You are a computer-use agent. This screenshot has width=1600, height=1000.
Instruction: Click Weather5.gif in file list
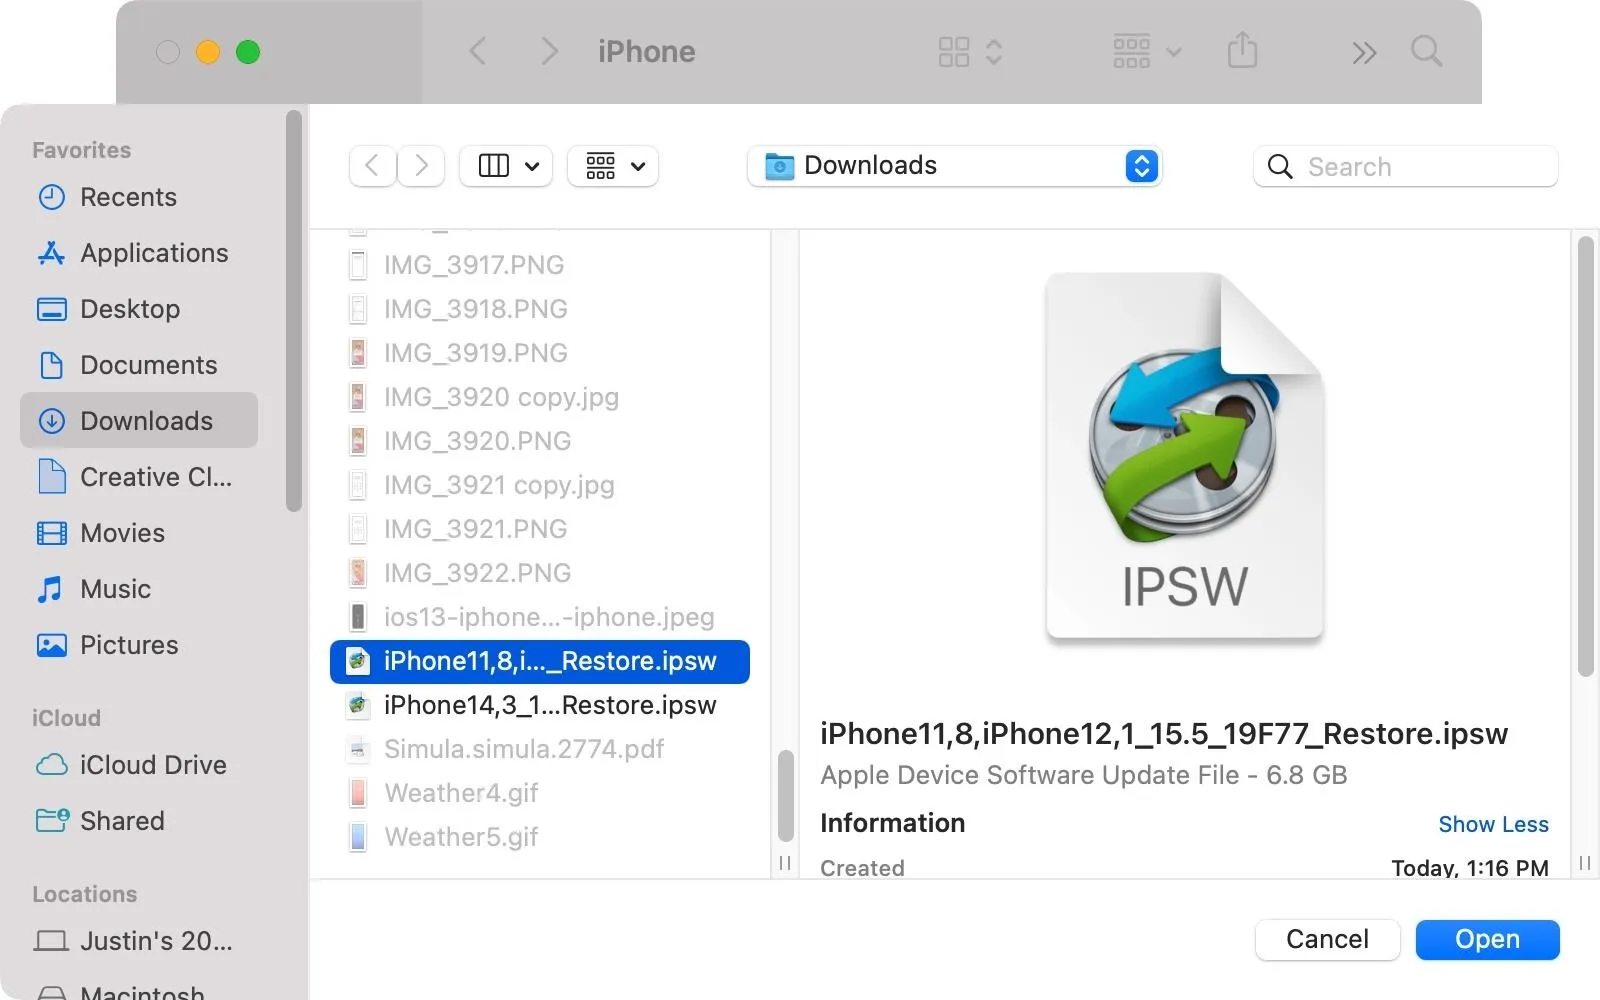point(540,837)
